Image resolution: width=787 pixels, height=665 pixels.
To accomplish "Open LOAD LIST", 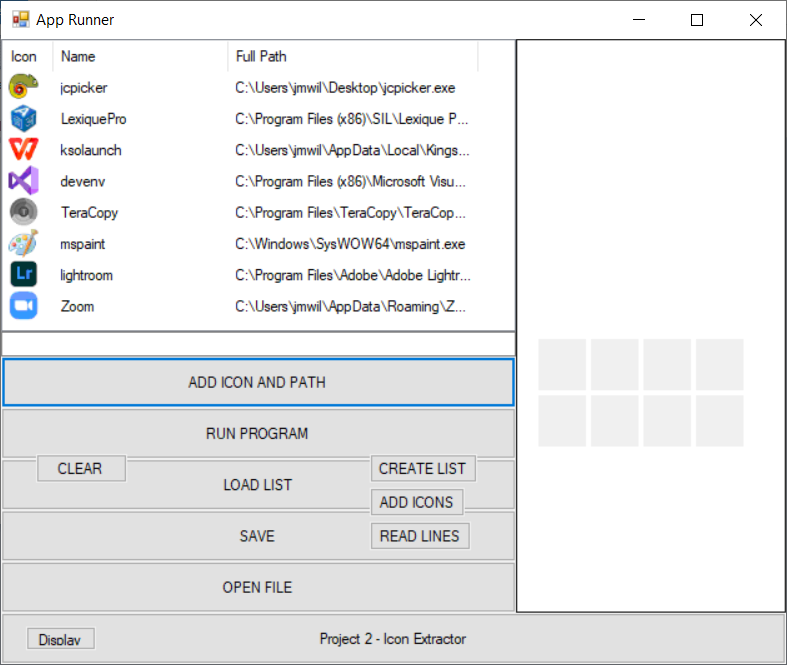I will pyautogui.click(x=257, y=485).
